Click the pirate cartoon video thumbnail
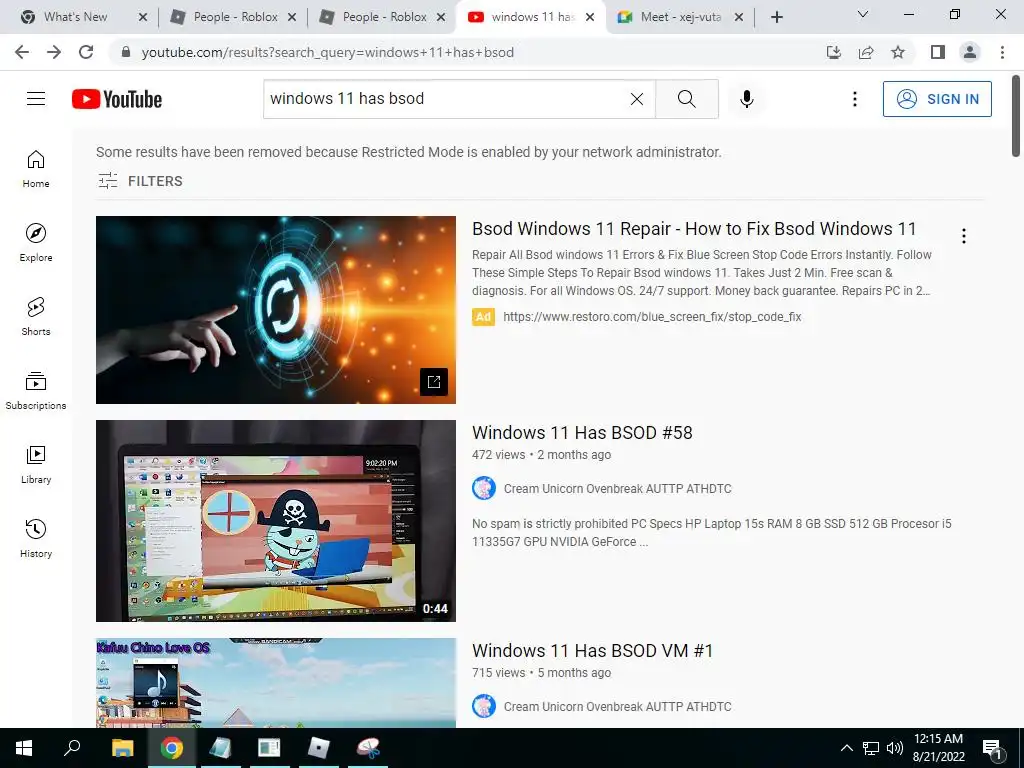 [x=276, y=520]
